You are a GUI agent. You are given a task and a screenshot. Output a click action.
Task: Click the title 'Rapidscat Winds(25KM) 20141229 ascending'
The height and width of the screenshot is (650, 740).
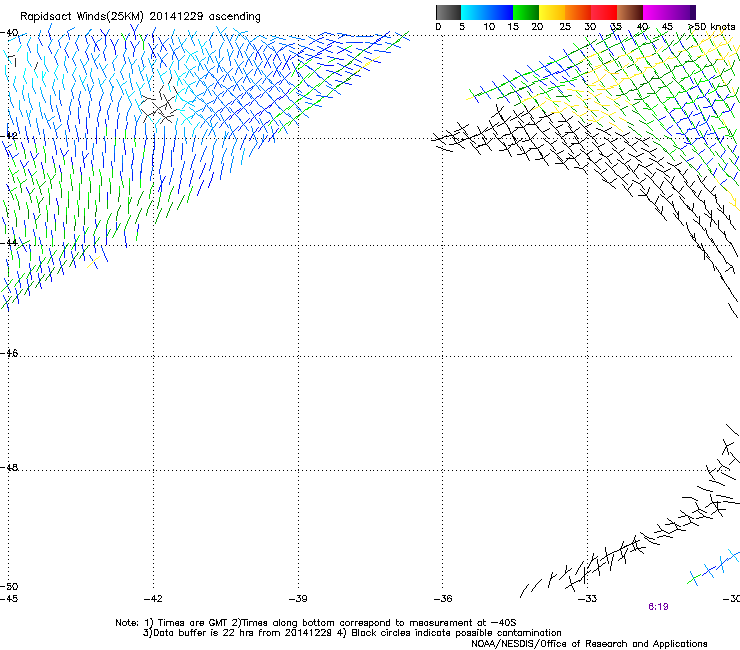tap(140, 17)
